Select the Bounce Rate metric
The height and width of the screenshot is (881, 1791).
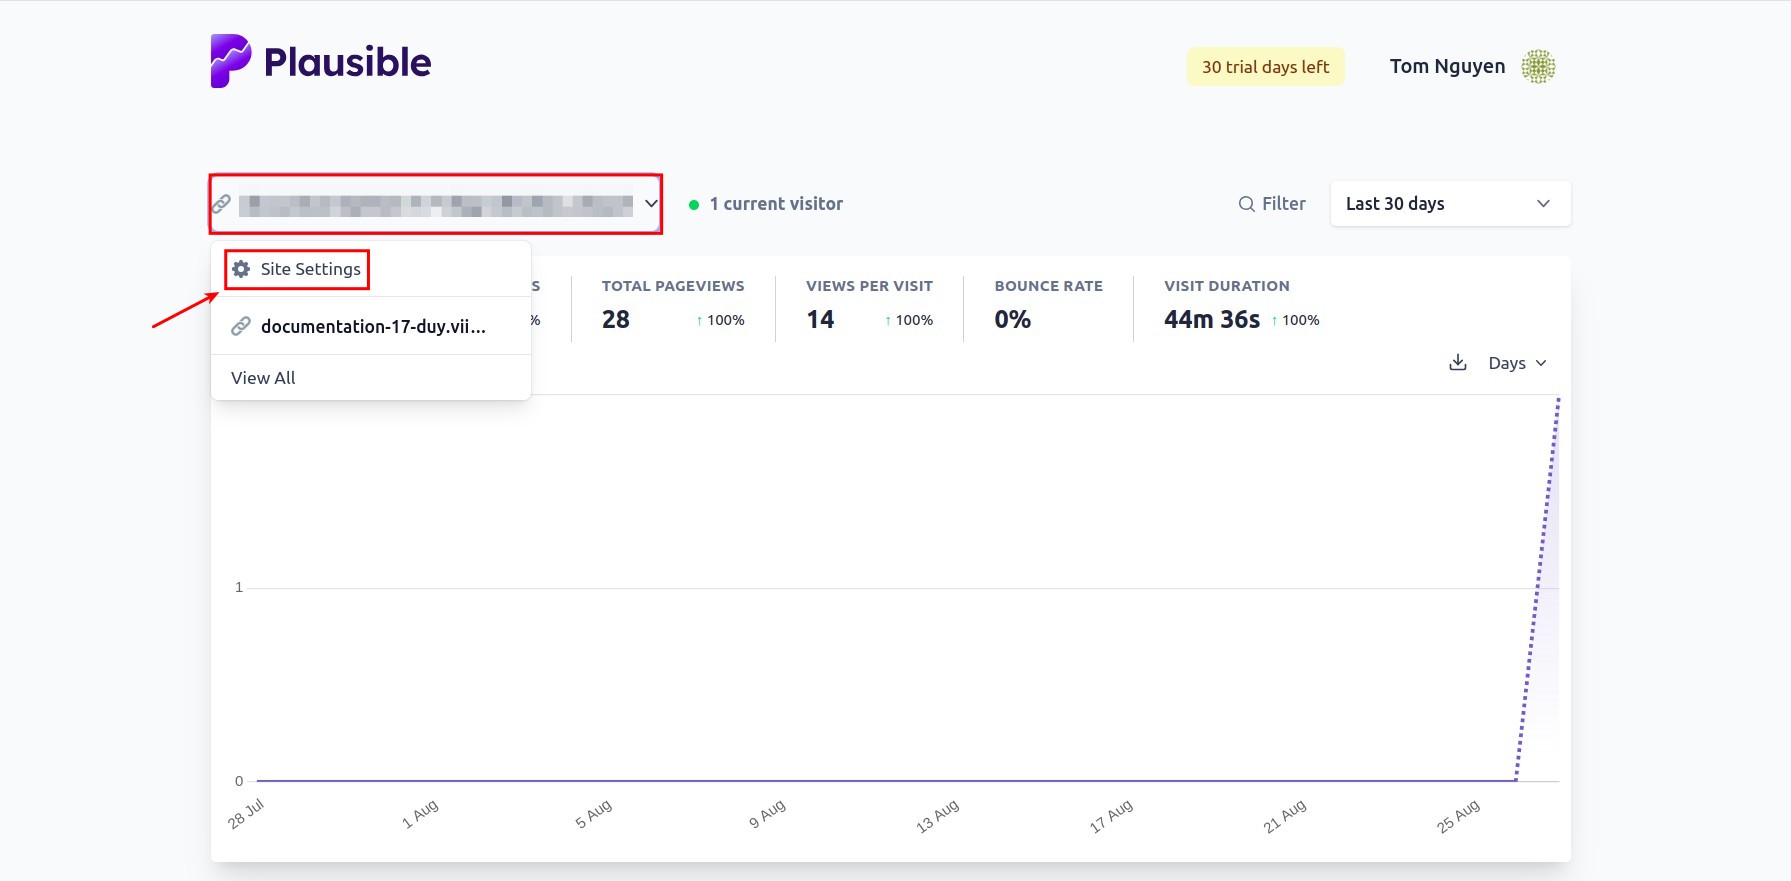pos(1047,305)
